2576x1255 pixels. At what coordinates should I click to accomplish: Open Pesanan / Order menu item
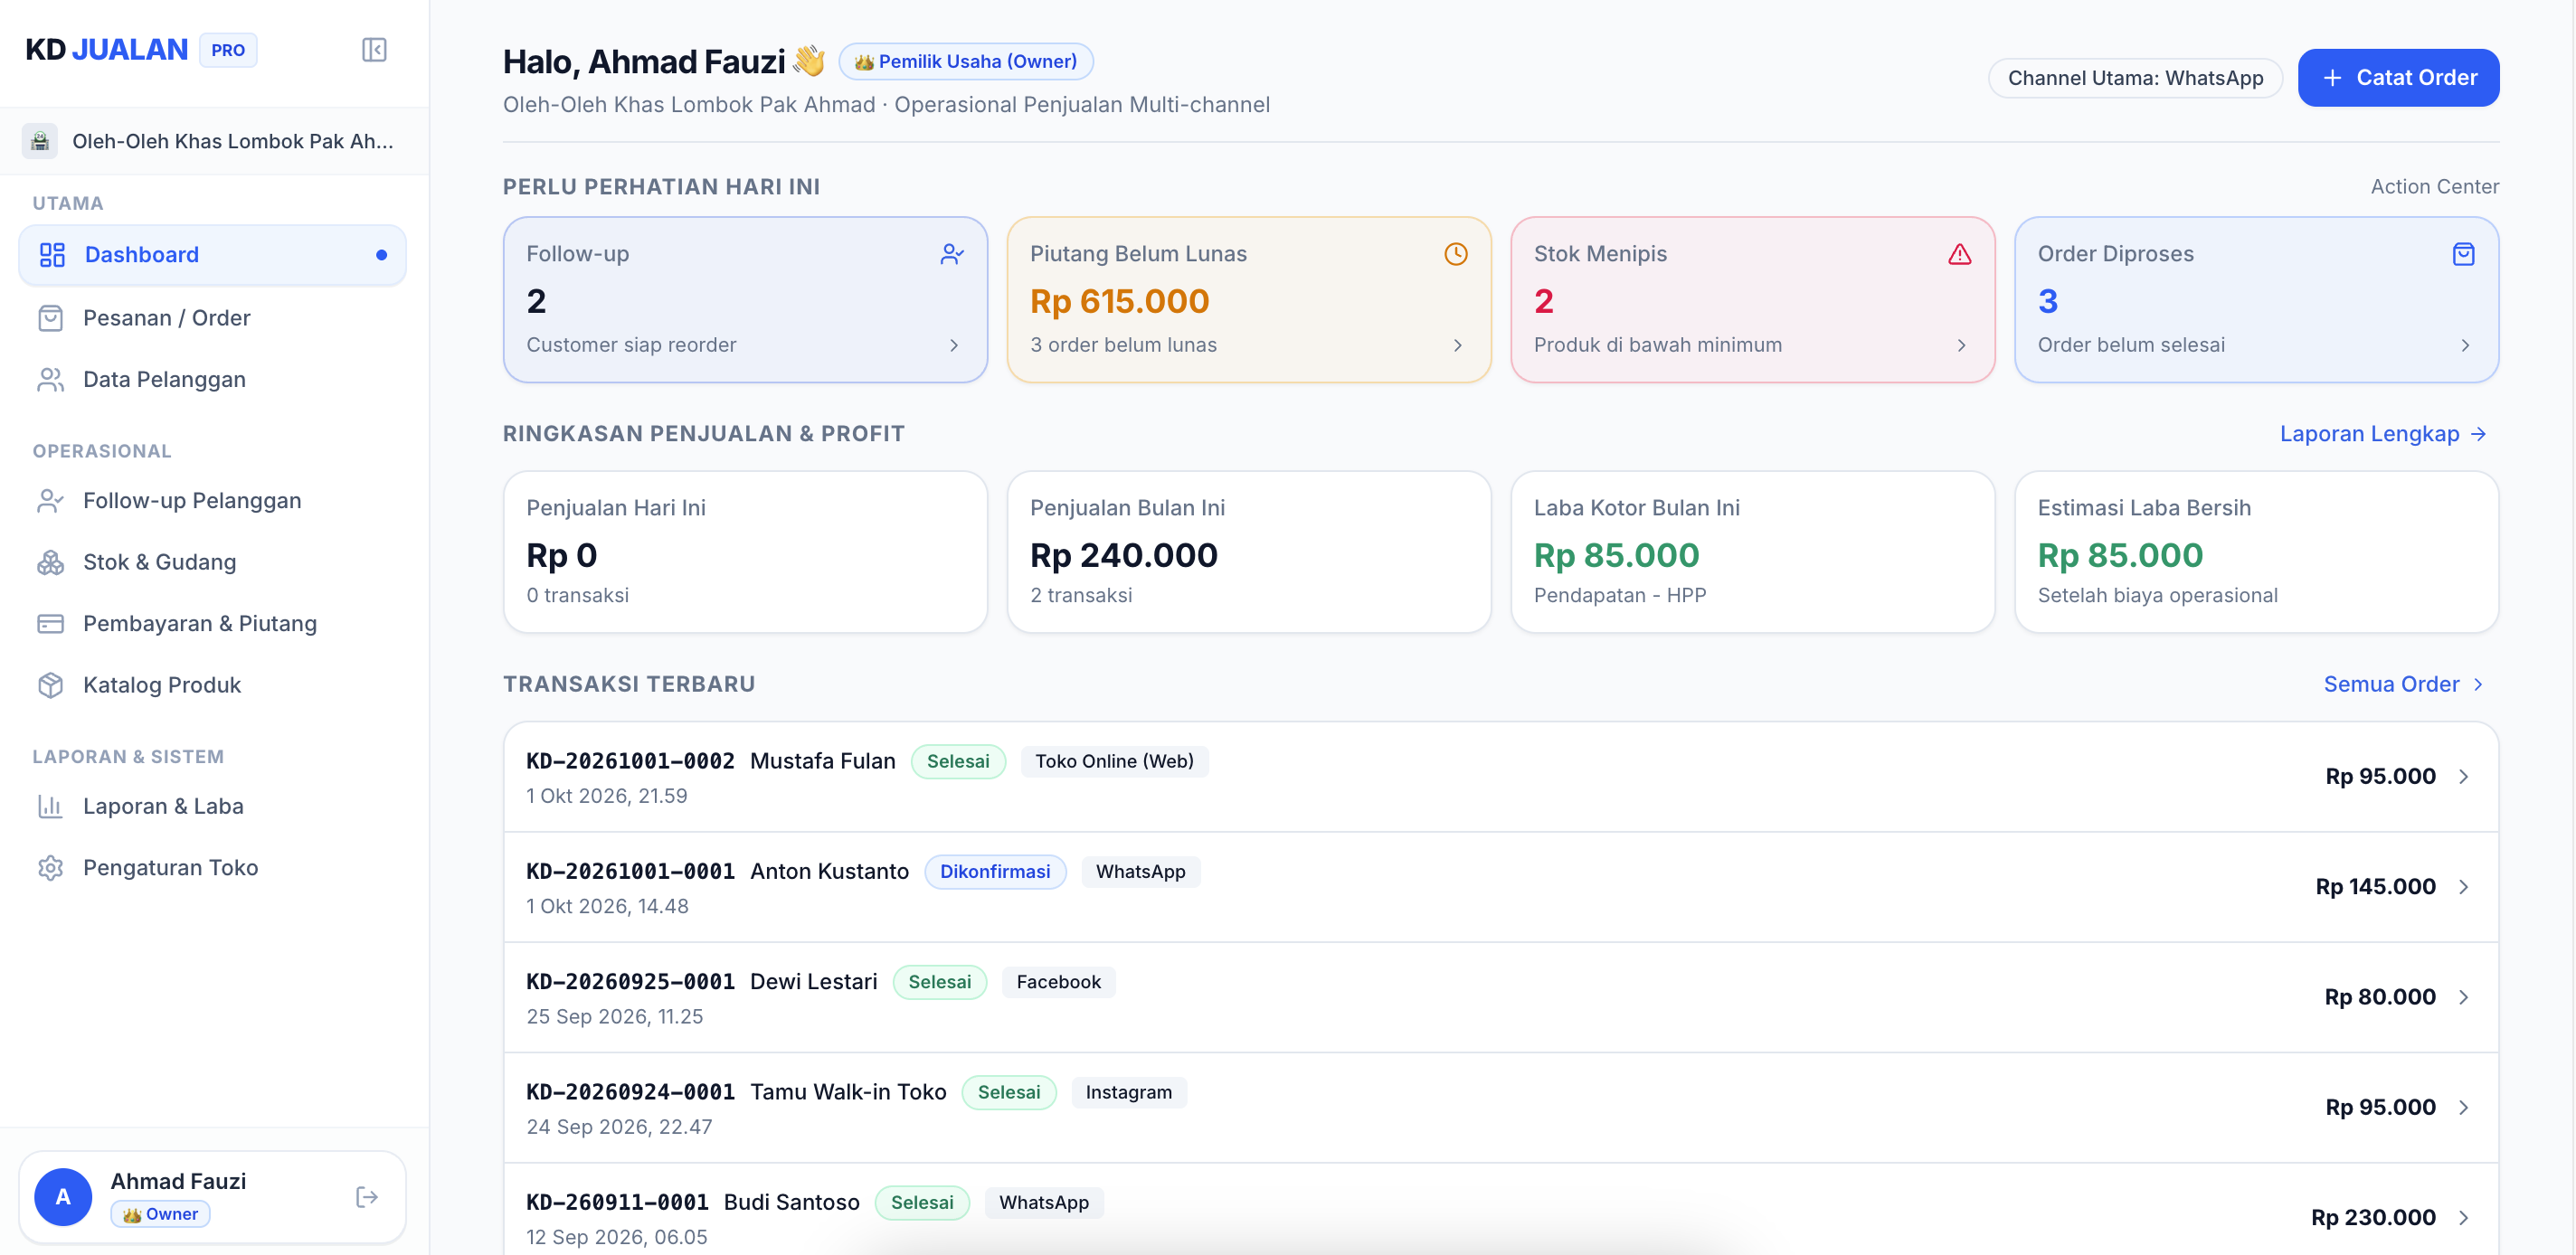tap(212, 318)
